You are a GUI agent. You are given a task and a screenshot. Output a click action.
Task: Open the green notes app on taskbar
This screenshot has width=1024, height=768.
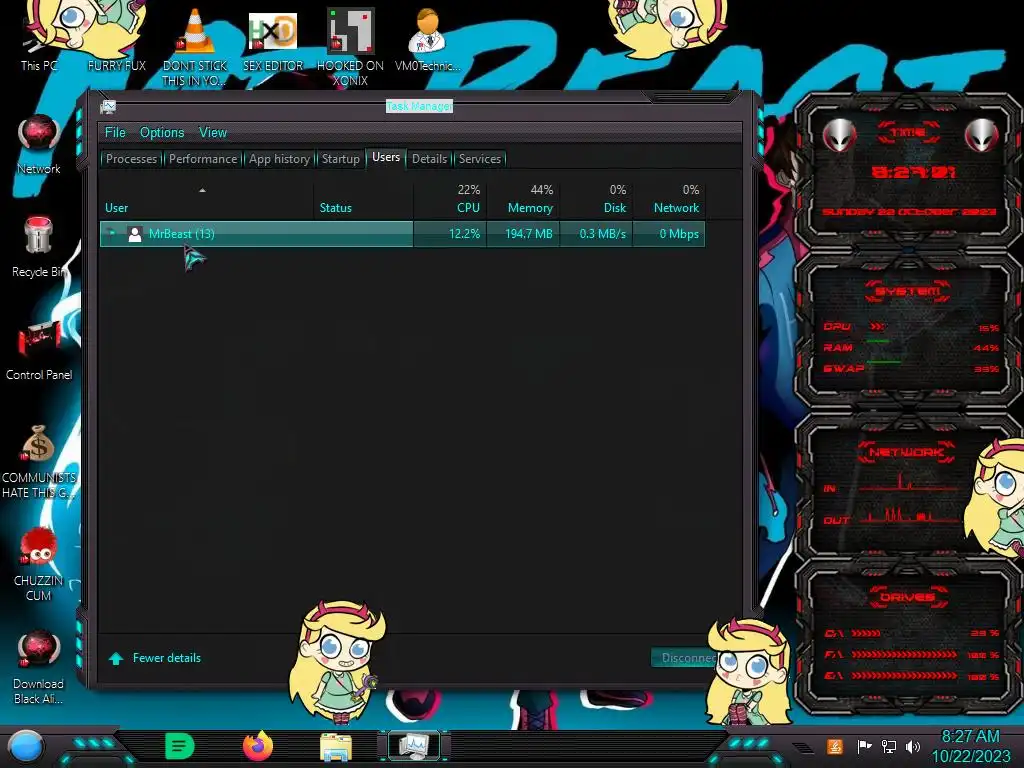[180, 746]
